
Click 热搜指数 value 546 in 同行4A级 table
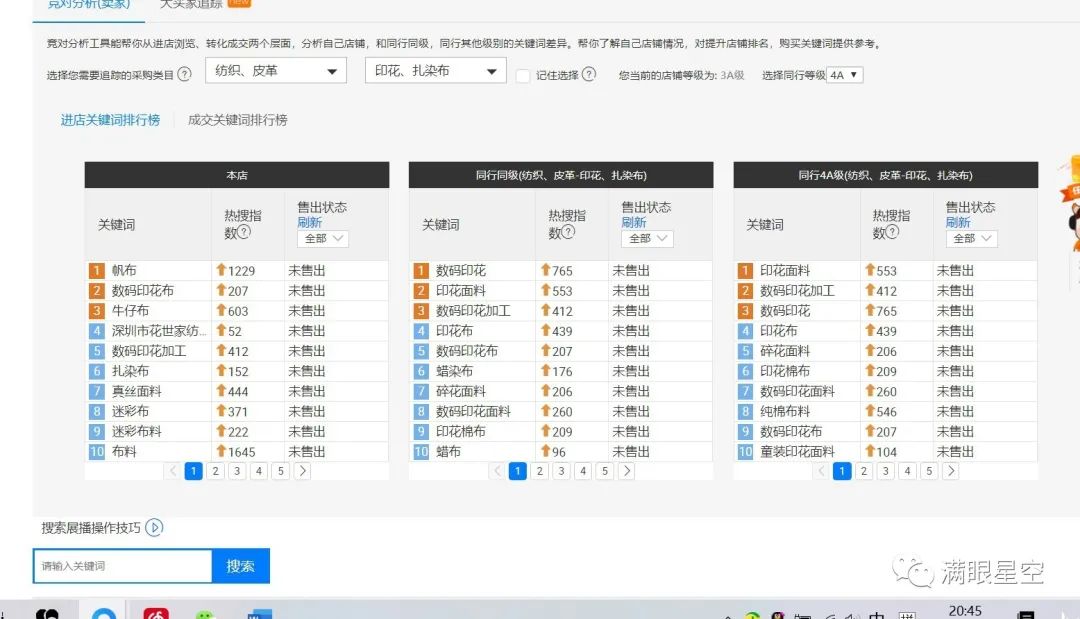tap(886, 412)
